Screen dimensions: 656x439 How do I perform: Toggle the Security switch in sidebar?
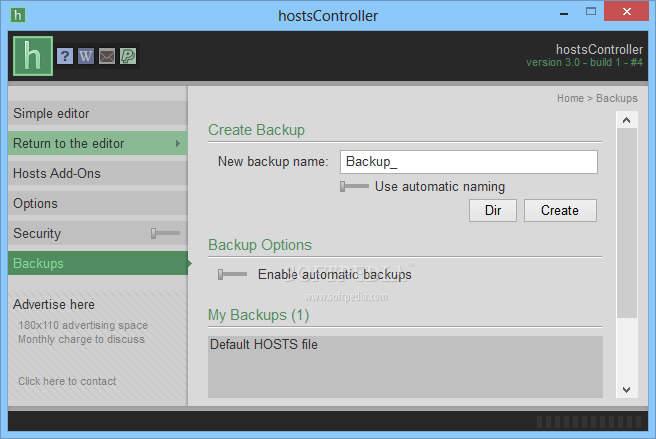pyautogui.click(x=165, y=233)
